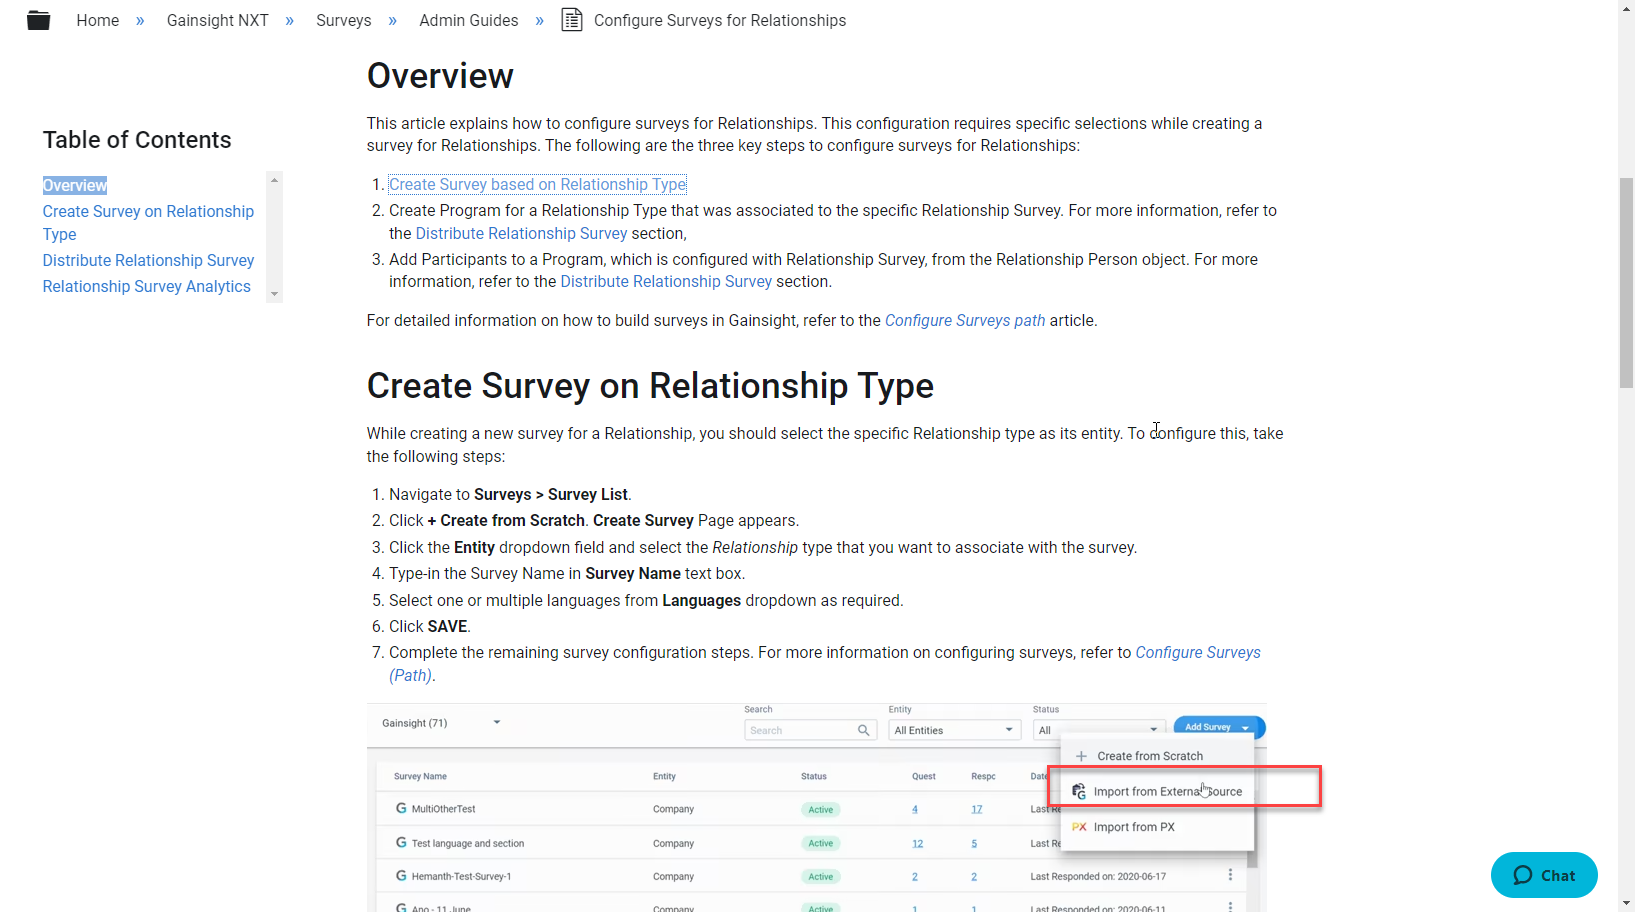Click the document icon beside the page title
This screenshot has width=1635, height=912.
(x=572, y=20)
